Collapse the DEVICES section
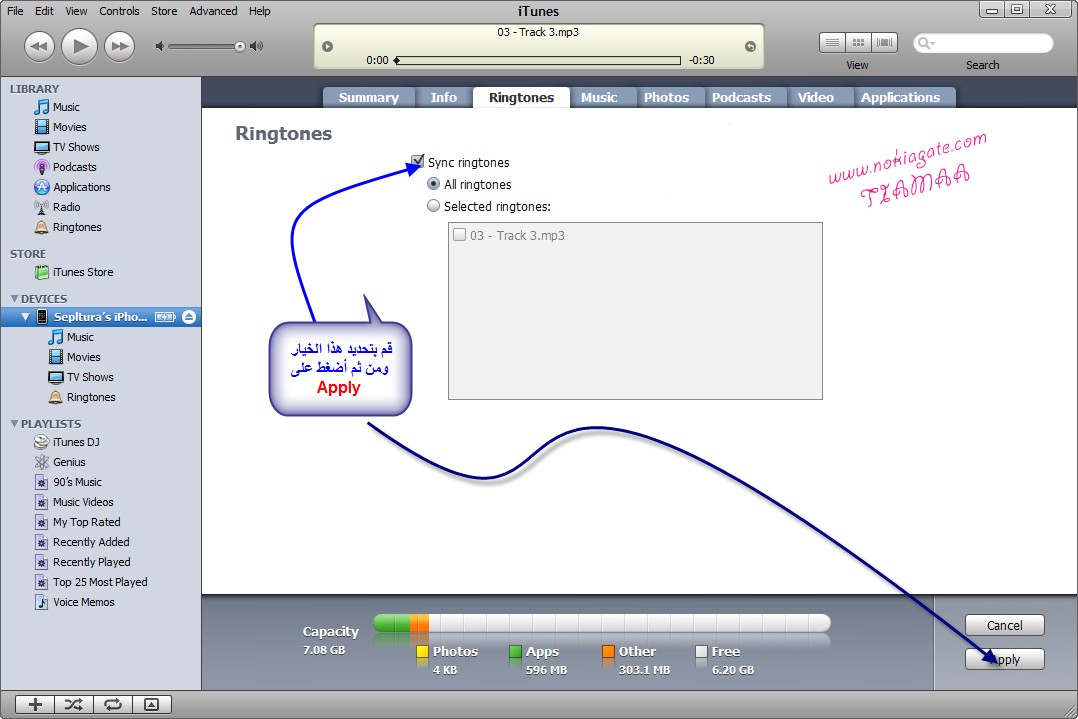This screenshot has width=1078, height=719. (x=14, y=299)
